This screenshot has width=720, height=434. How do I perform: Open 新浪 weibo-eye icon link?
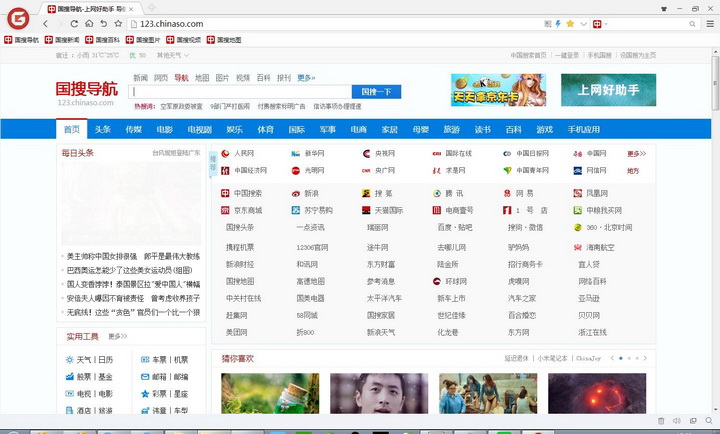click(x=296, y=193)
